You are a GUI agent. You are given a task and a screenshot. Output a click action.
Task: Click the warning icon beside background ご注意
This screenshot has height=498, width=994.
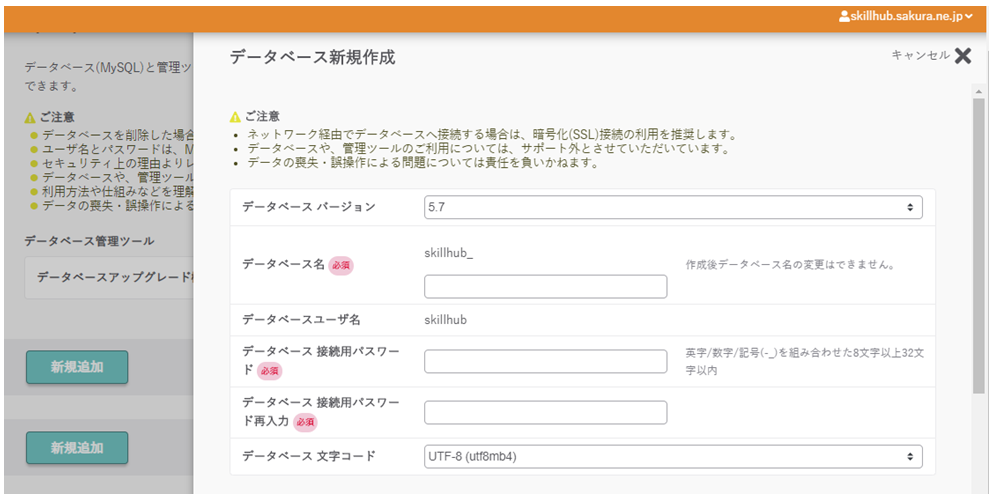coord(30,118)
